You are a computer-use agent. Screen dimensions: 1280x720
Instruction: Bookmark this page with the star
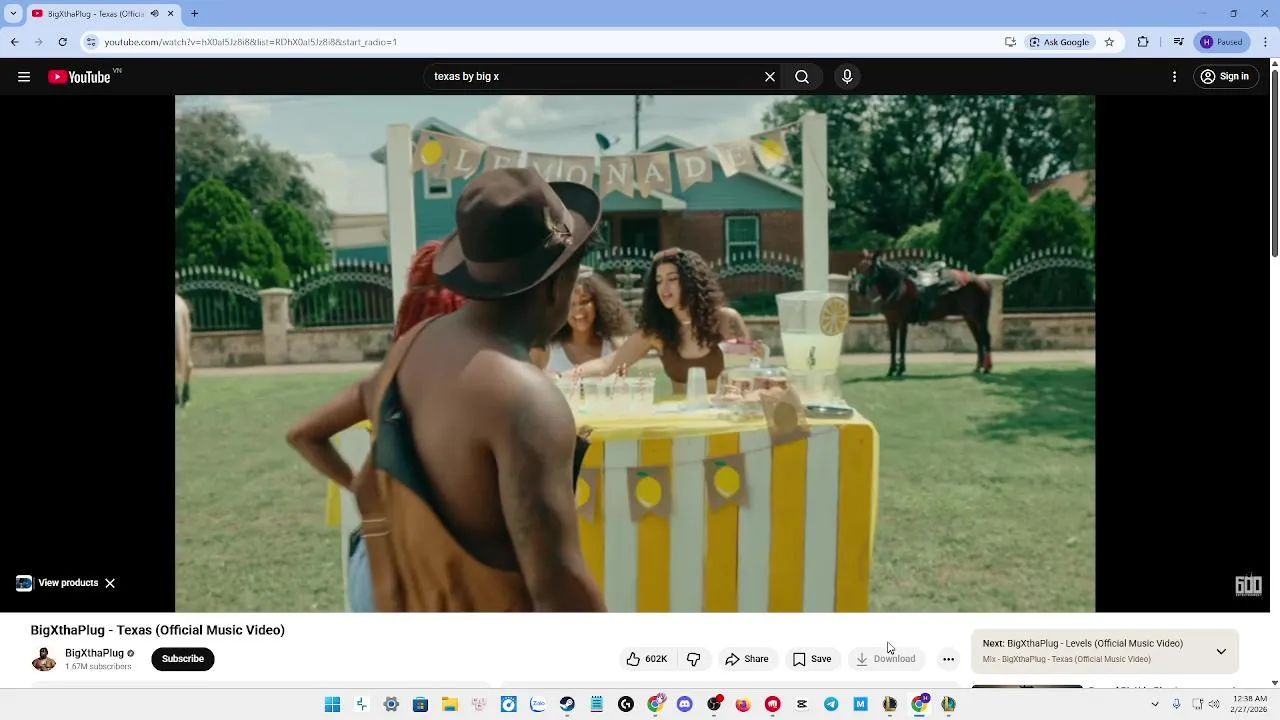pyautogui.click(x=1109, y=42)
